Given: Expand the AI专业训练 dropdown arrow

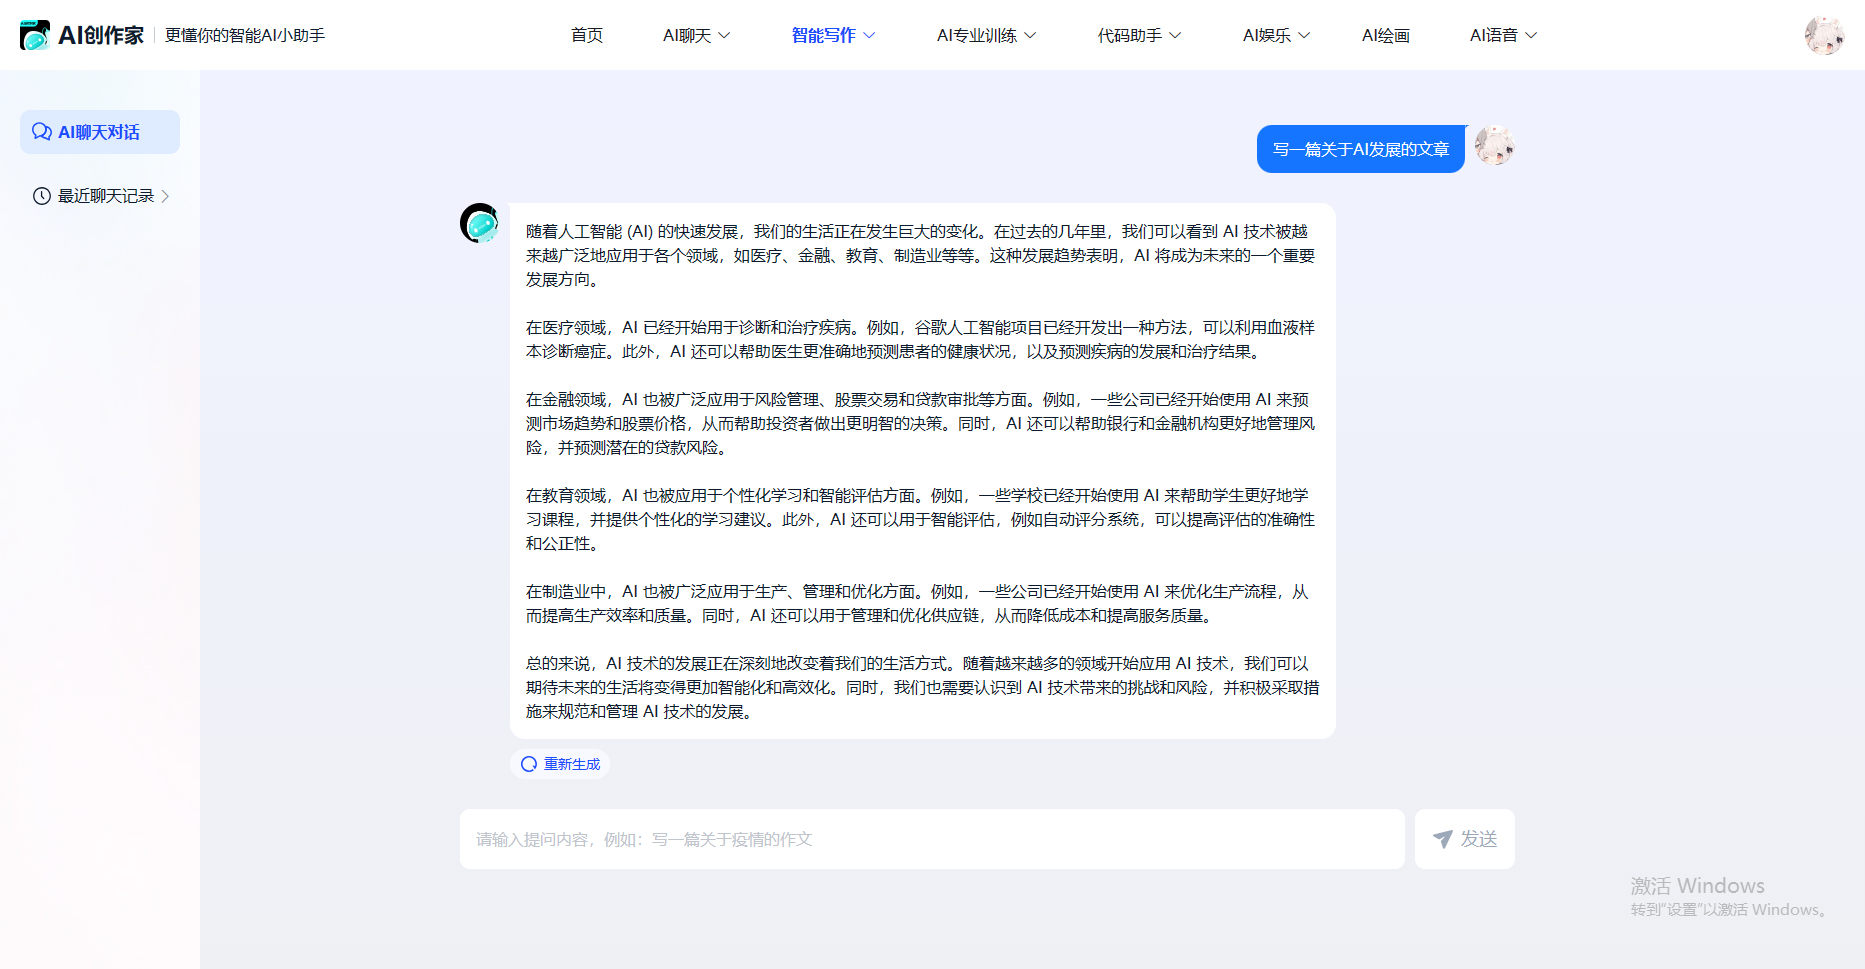Looking at the screenshot, I should [x=1031, y=36].
